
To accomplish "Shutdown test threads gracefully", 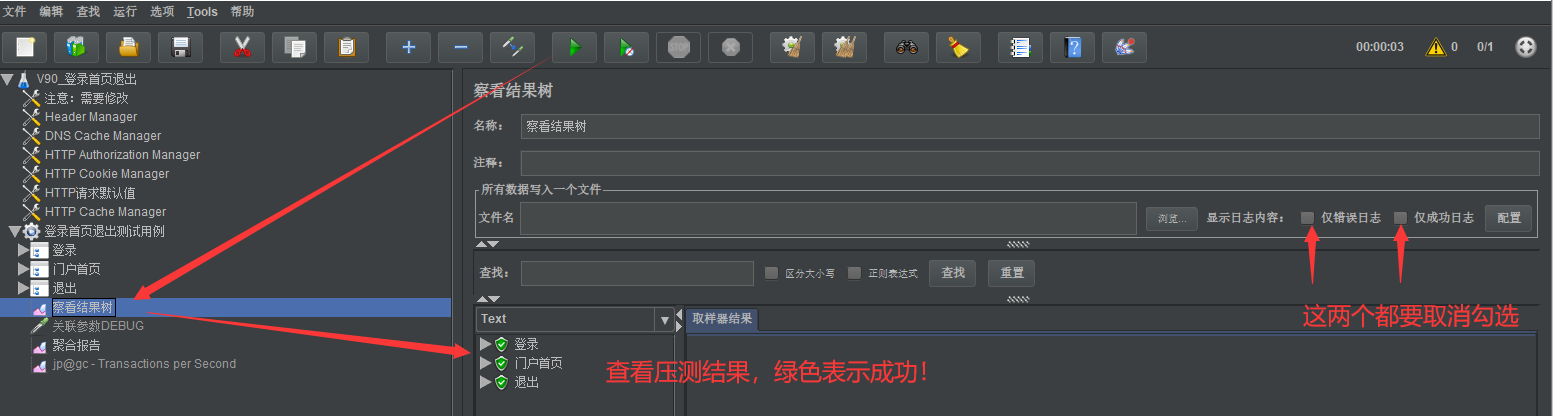I will point(730,47).
